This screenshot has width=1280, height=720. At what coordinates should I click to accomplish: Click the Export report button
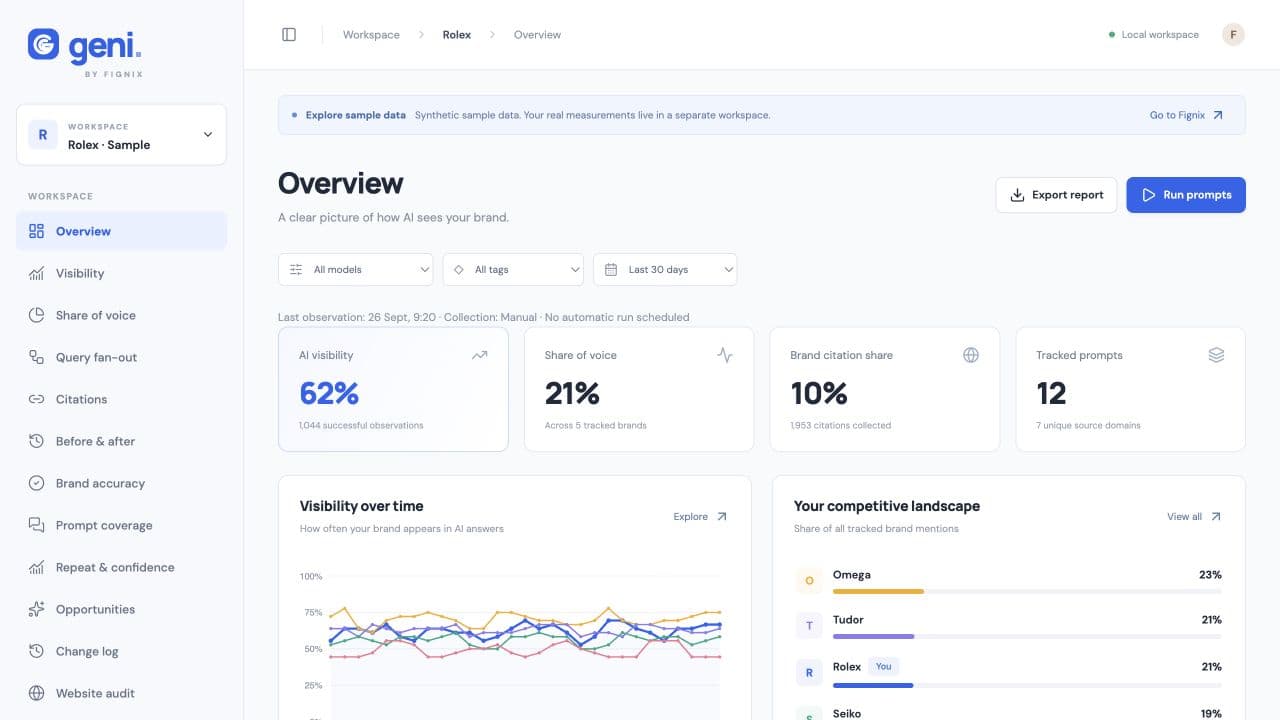pyautogui.click(x=1056, y=195)
